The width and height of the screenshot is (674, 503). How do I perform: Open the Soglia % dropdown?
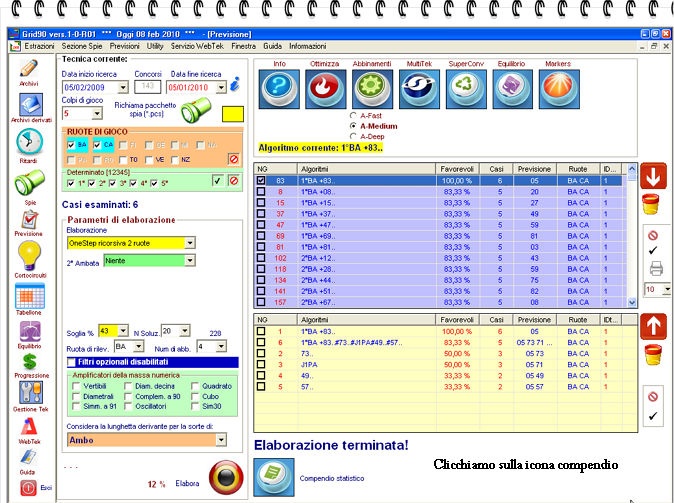(x=123, y=331)
